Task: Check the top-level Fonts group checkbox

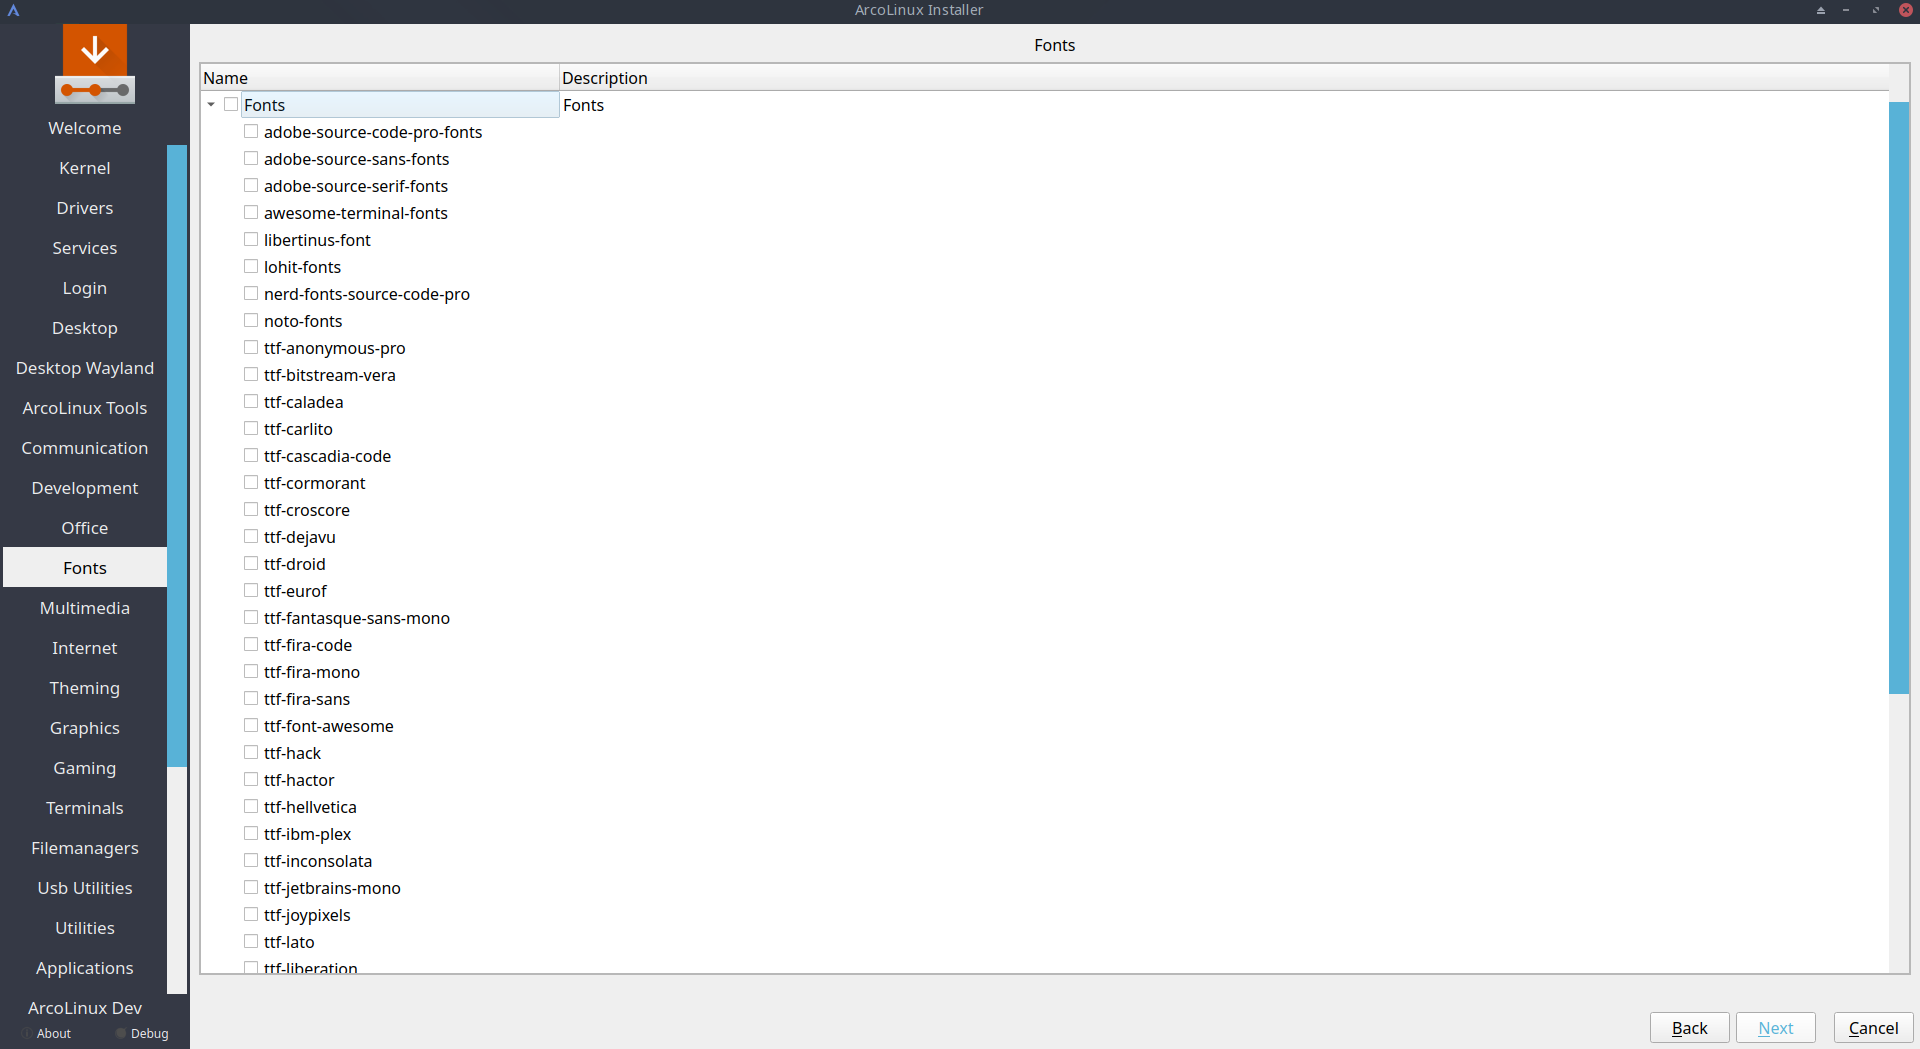Action: pos(231,105)
